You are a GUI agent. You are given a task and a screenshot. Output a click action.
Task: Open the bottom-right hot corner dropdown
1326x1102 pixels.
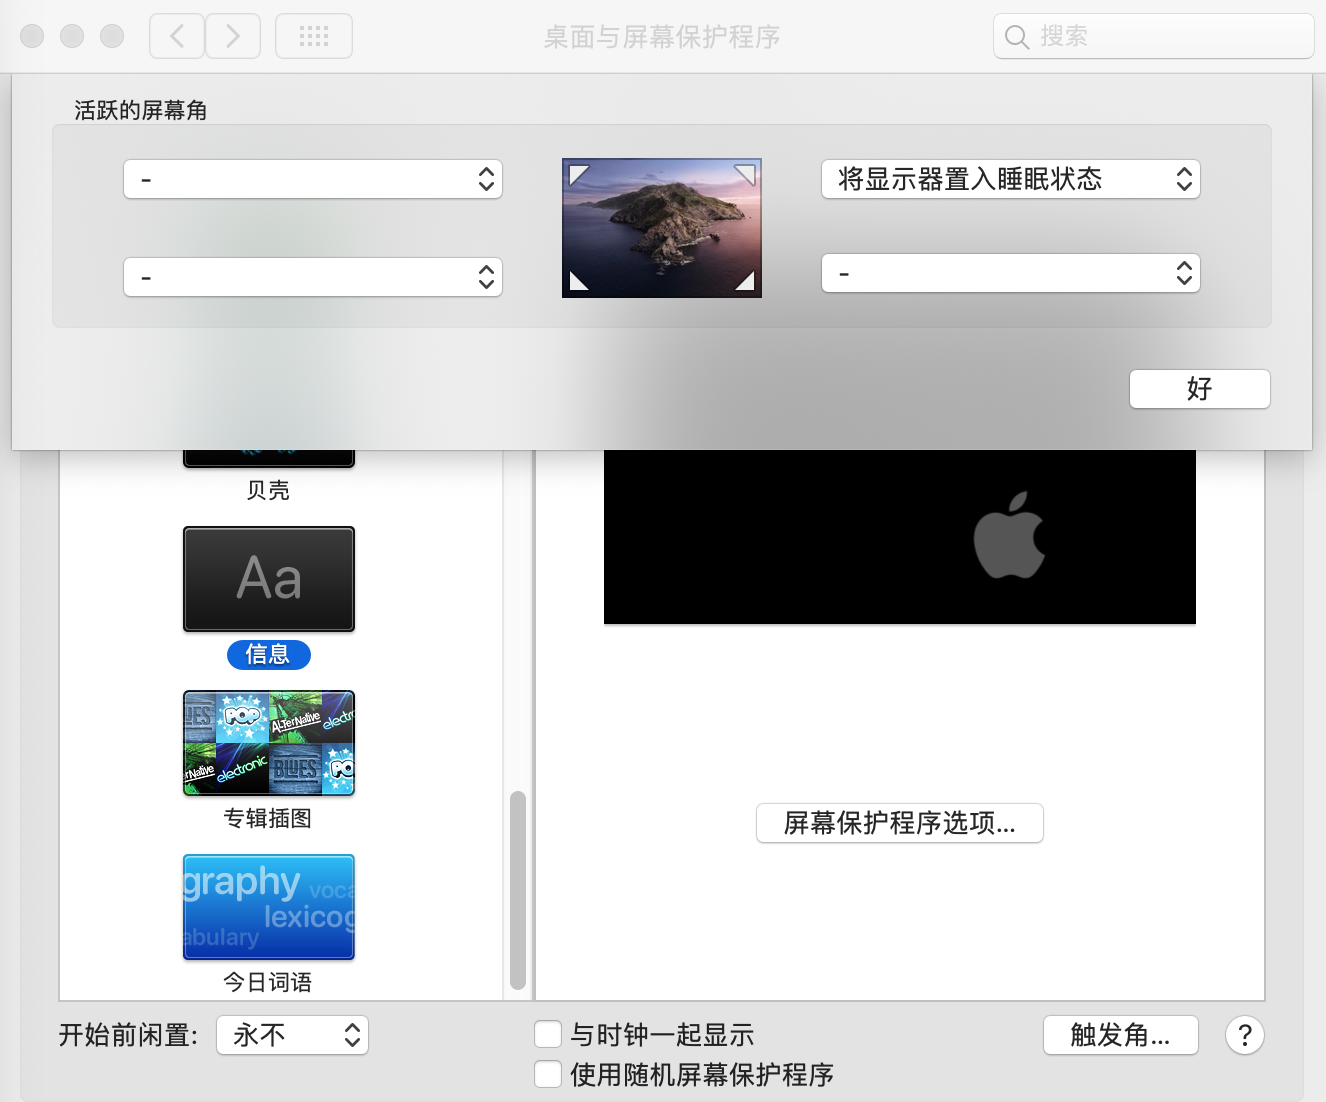(x=1010, y=273)
